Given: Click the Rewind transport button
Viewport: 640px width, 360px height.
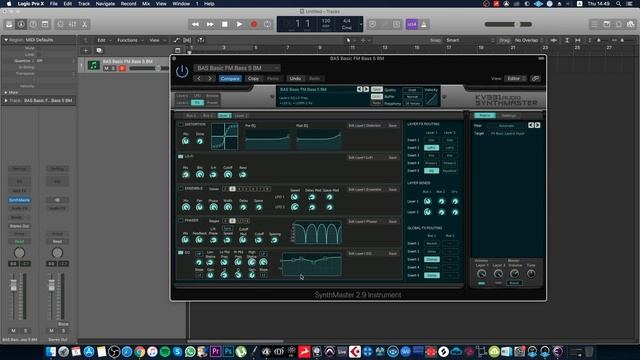Looking at the screenshot, I should (x=196, y=24).
